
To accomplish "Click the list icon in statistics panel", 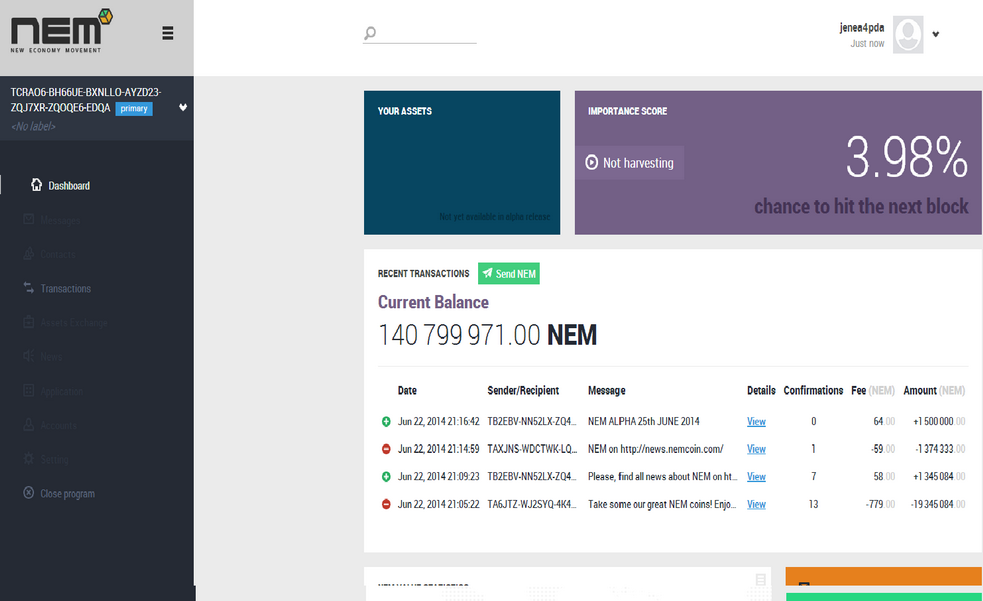I will (760, 580).
